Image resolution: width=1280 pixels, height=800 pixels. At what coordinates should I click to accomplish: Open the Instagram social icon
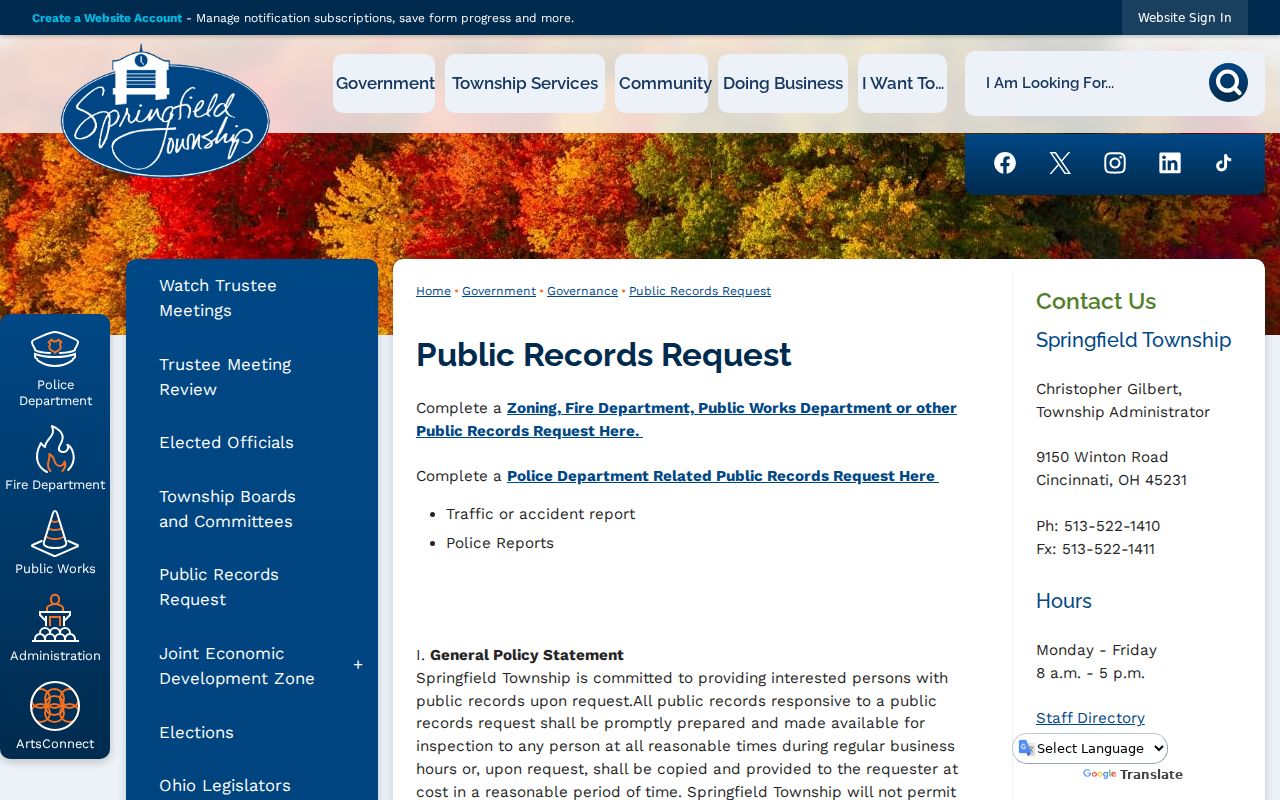tap(1115, 163)
